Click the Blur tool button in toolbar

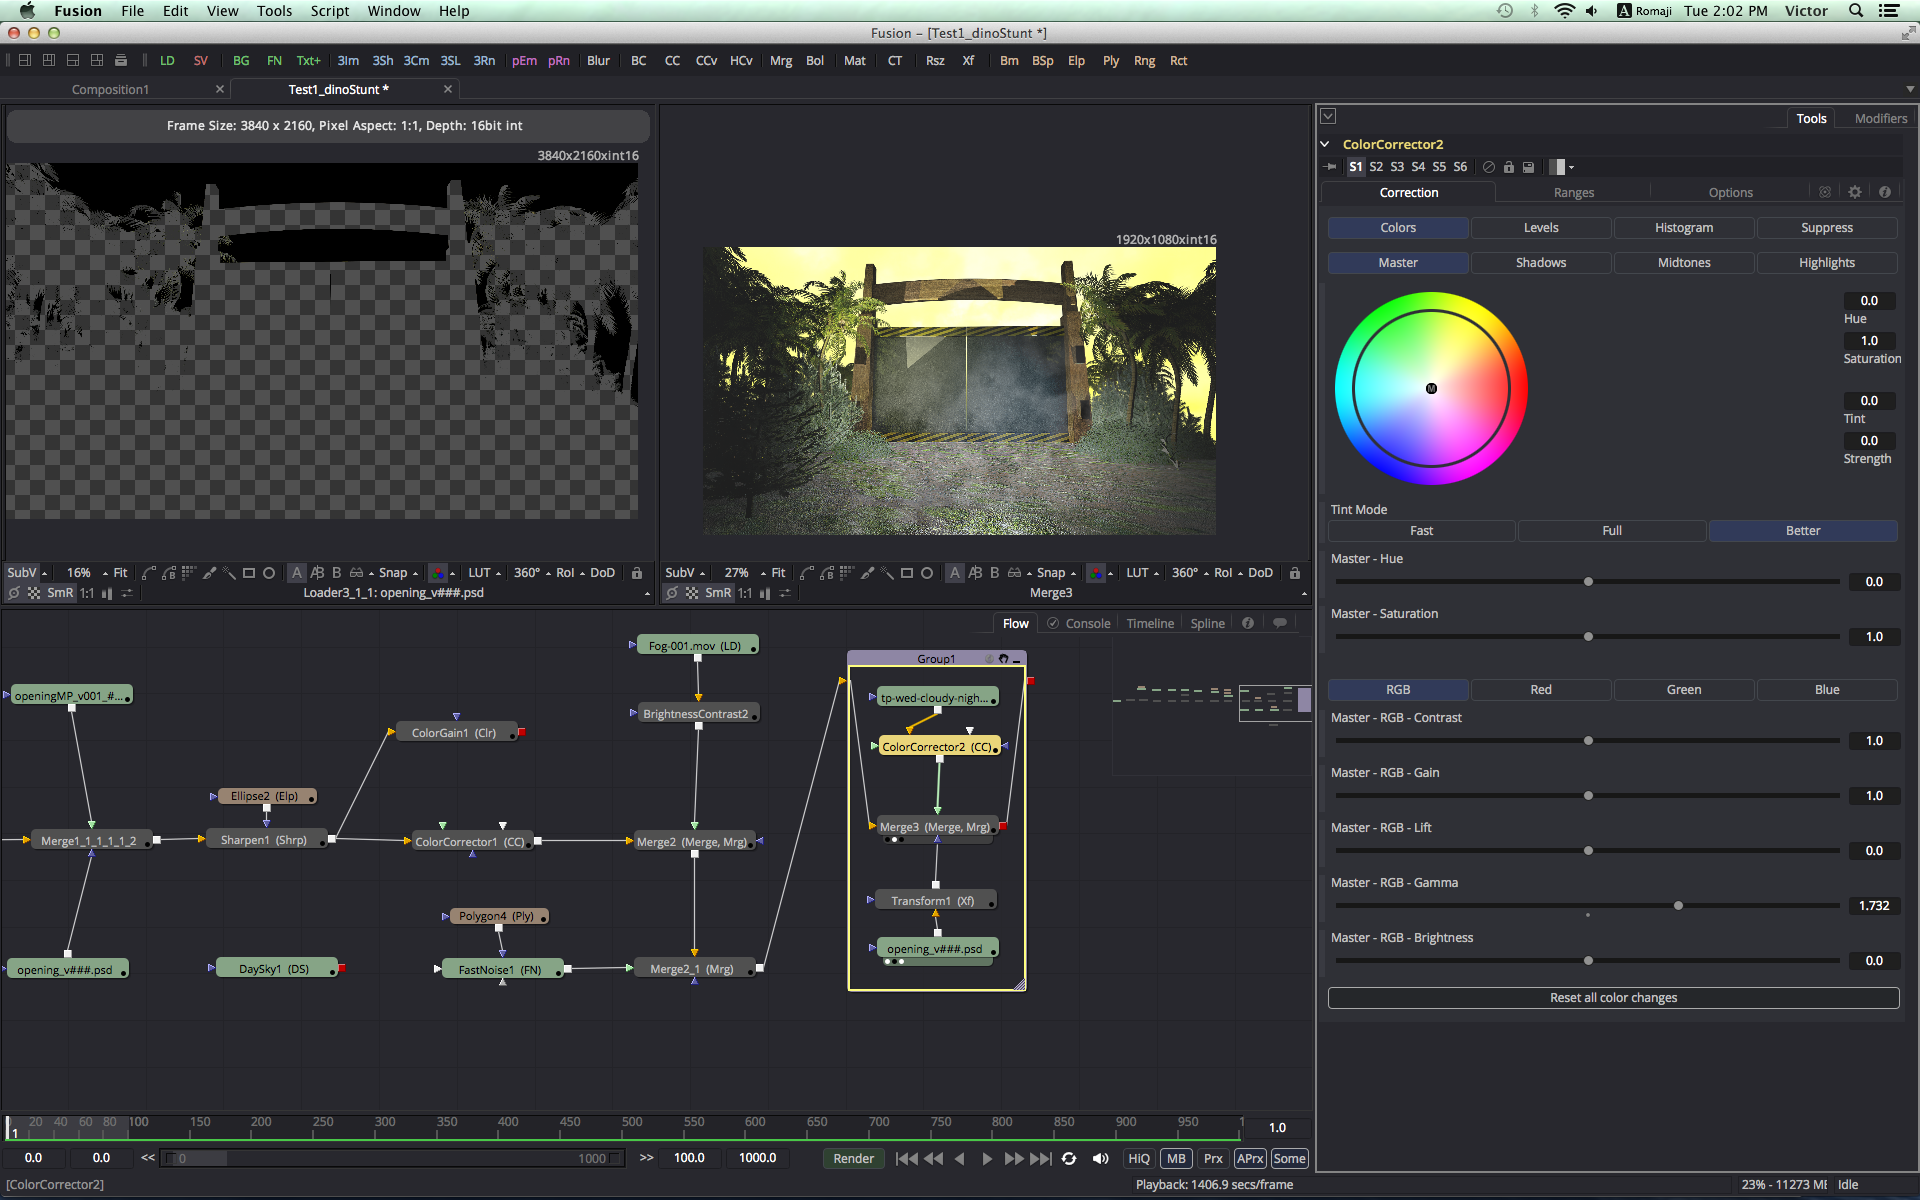point(598,61)
